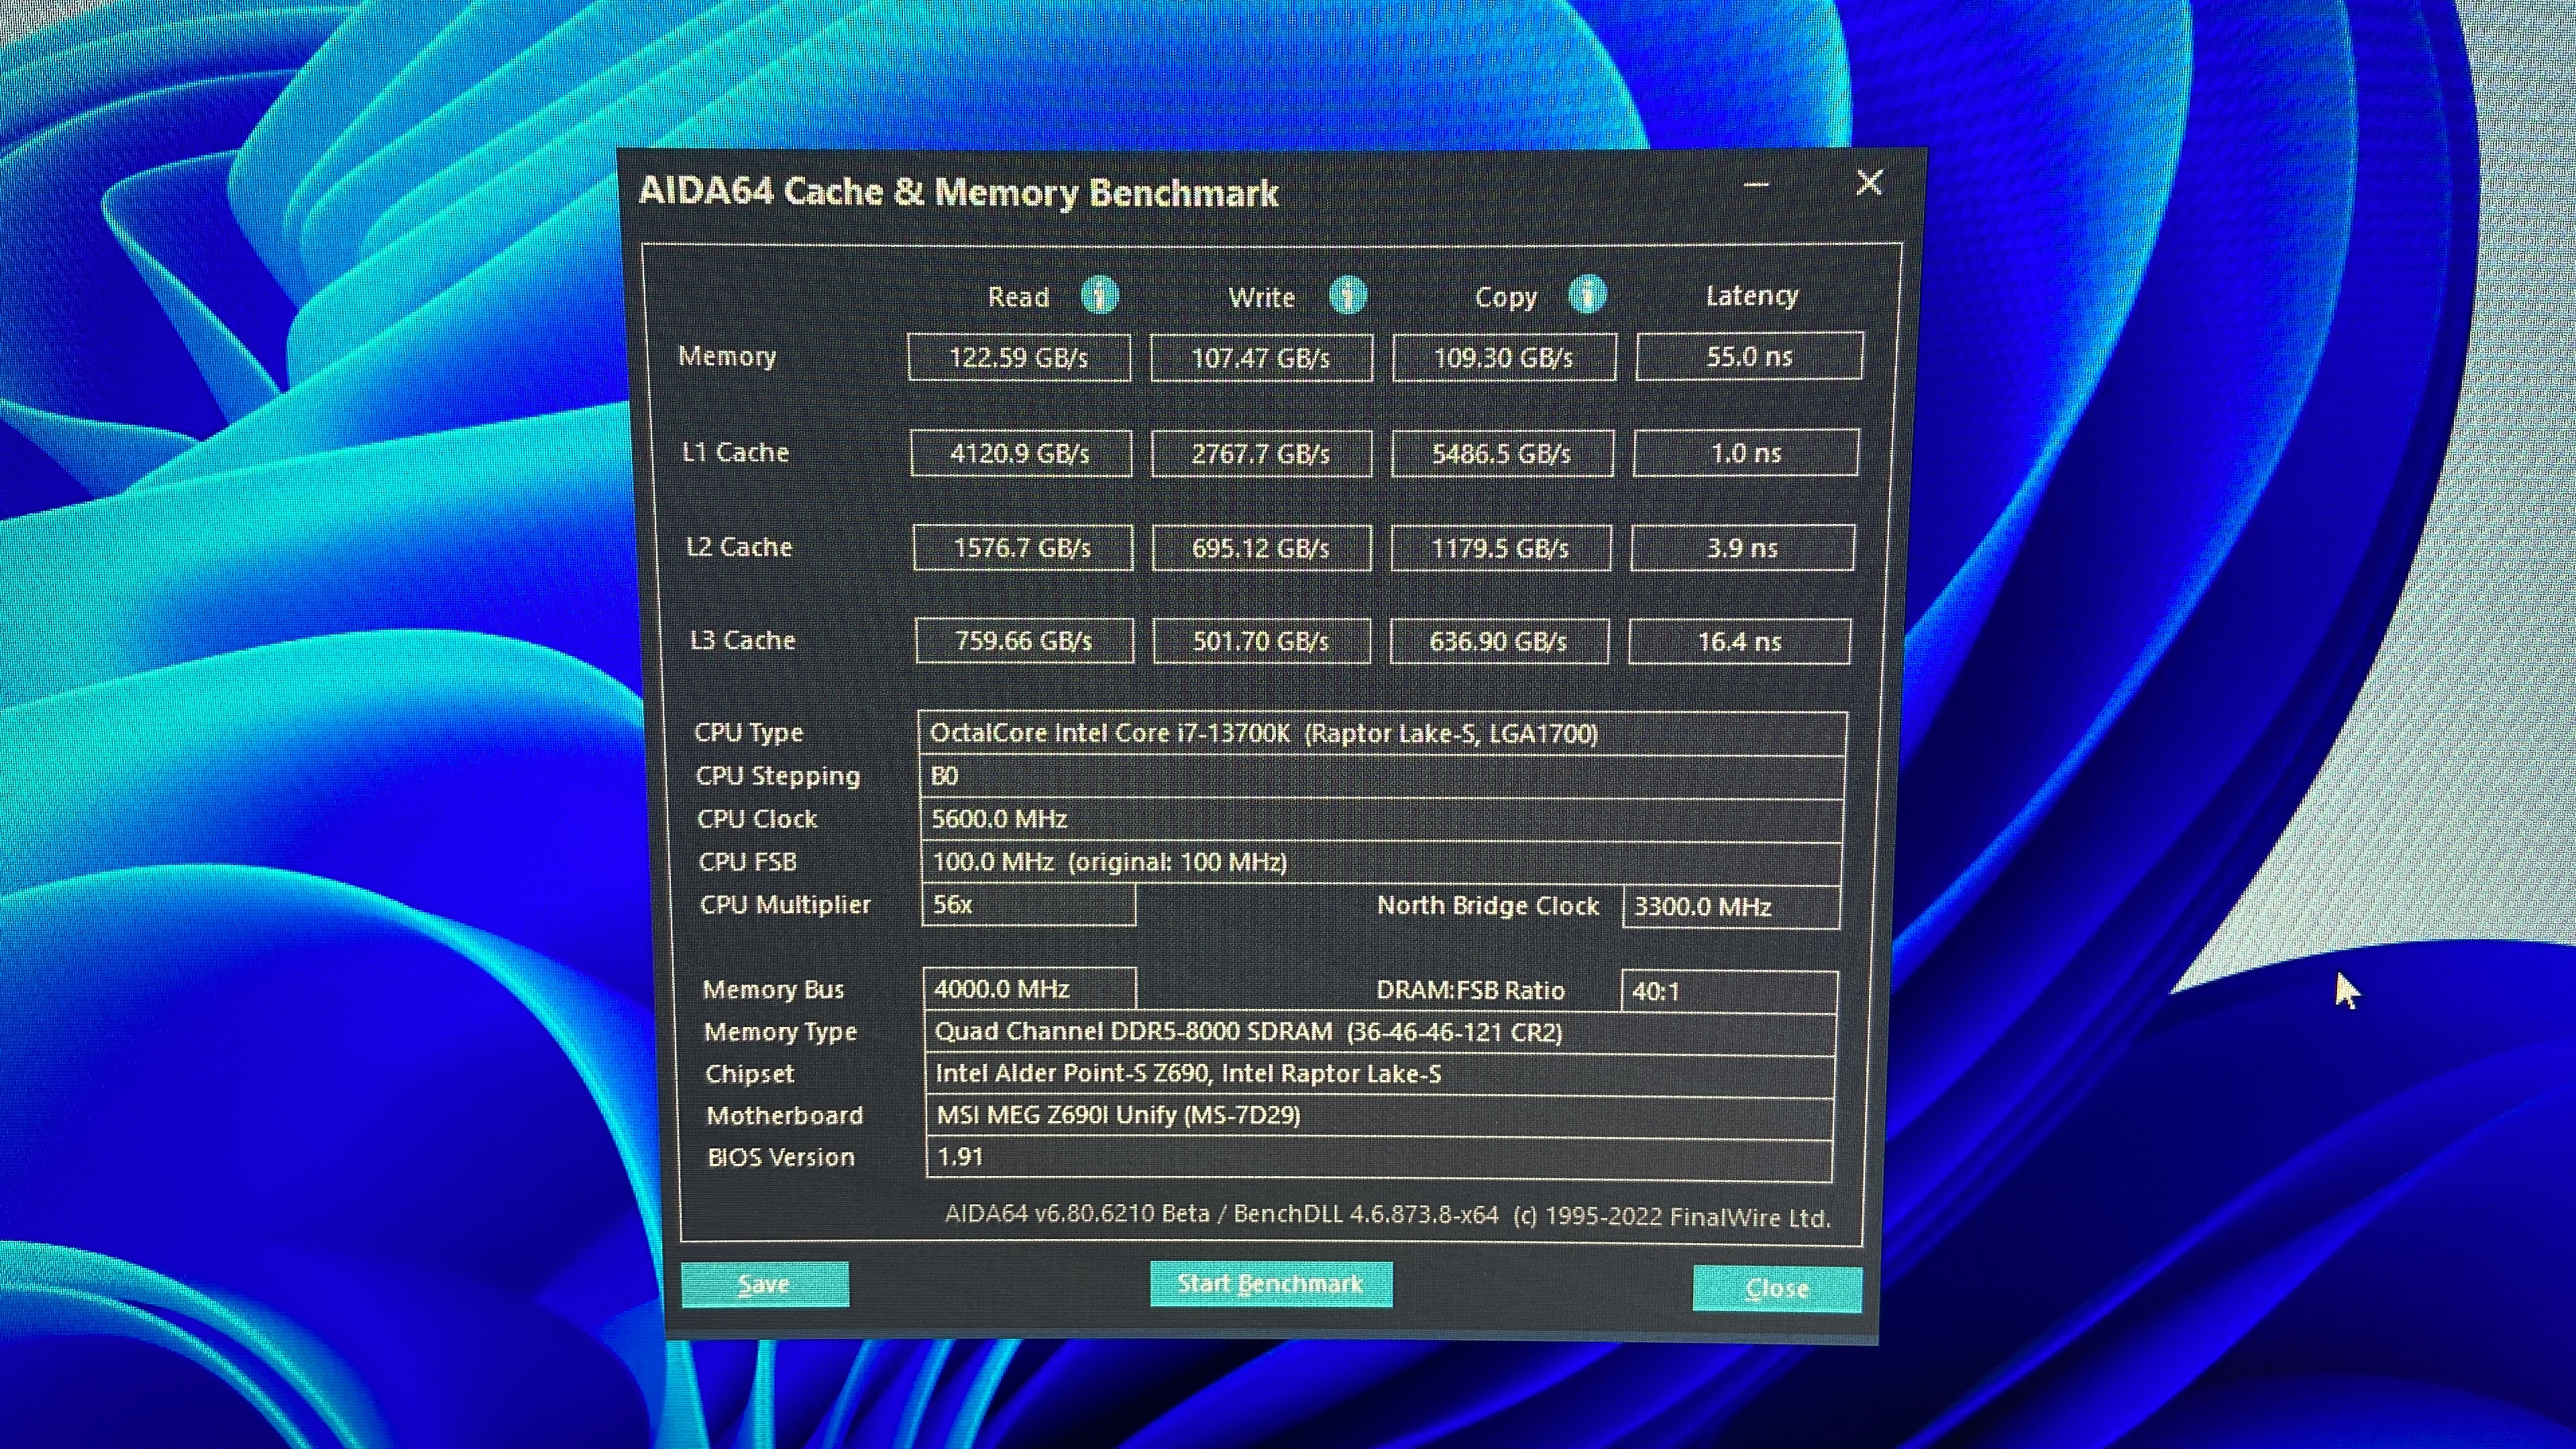The image size is (2576, 1449).
Task: Click L3 Cache Latency value 16.4 ns
Action: [1740, 641]
